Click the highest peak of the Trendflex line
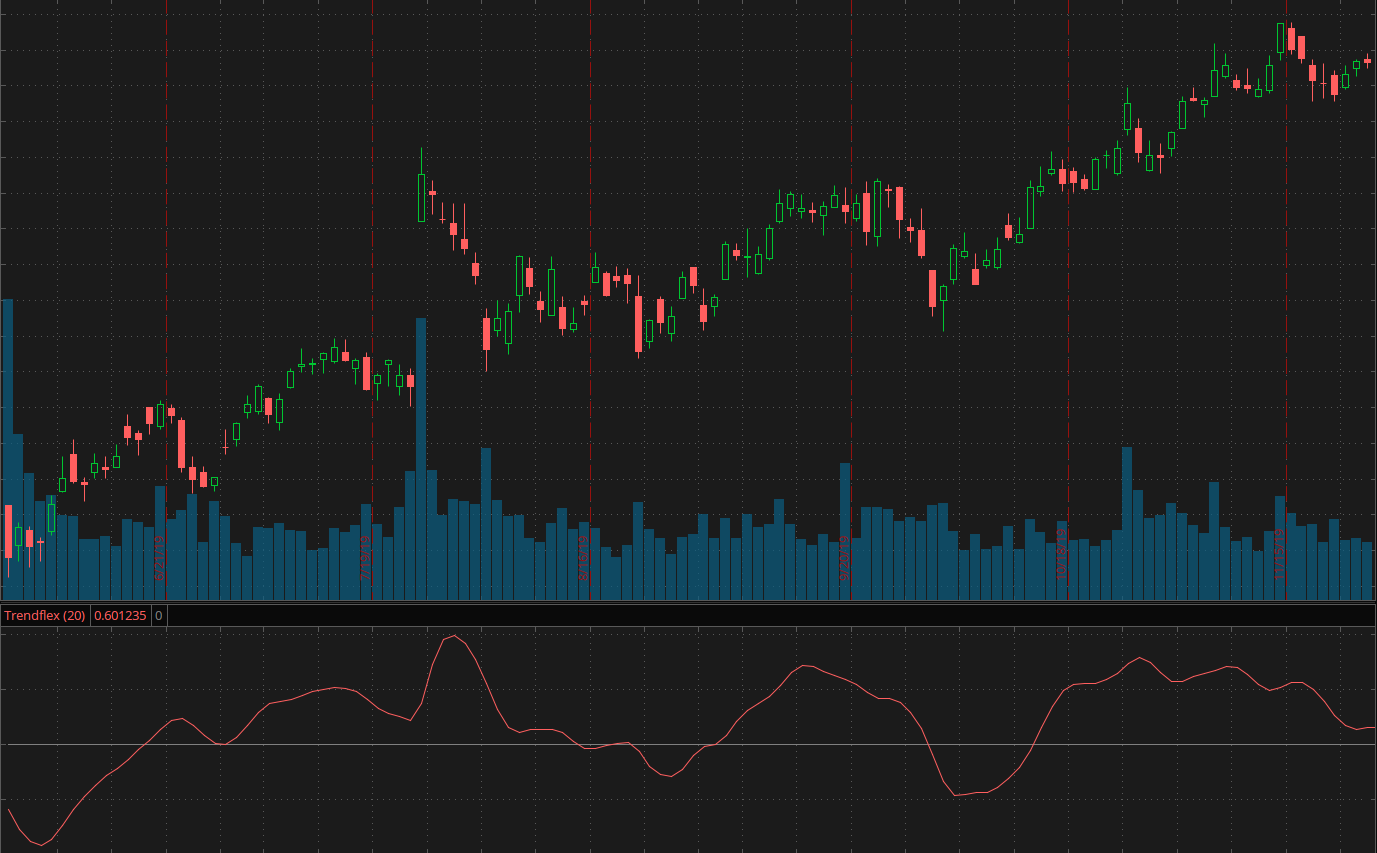1377x853 pixels. coord(454,635)
